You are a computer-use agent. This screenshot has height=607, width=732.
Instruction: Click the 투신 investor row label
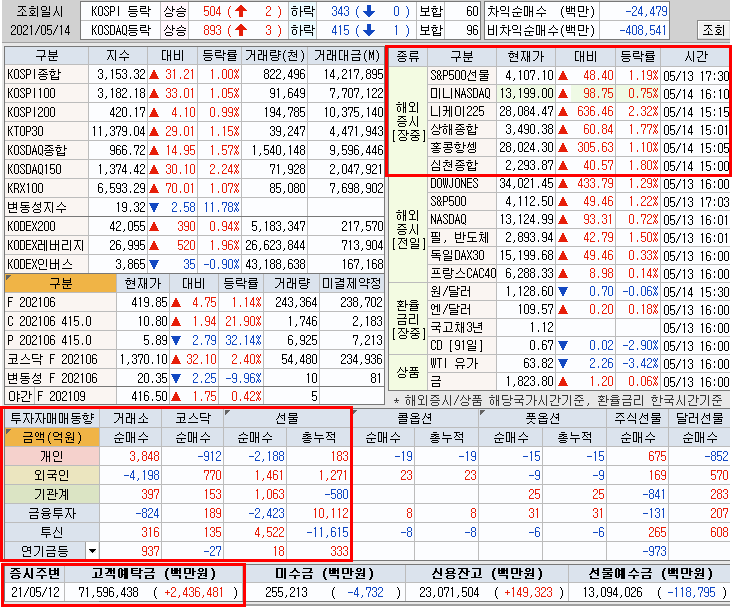pyautogui.click(x=52, y=532)
